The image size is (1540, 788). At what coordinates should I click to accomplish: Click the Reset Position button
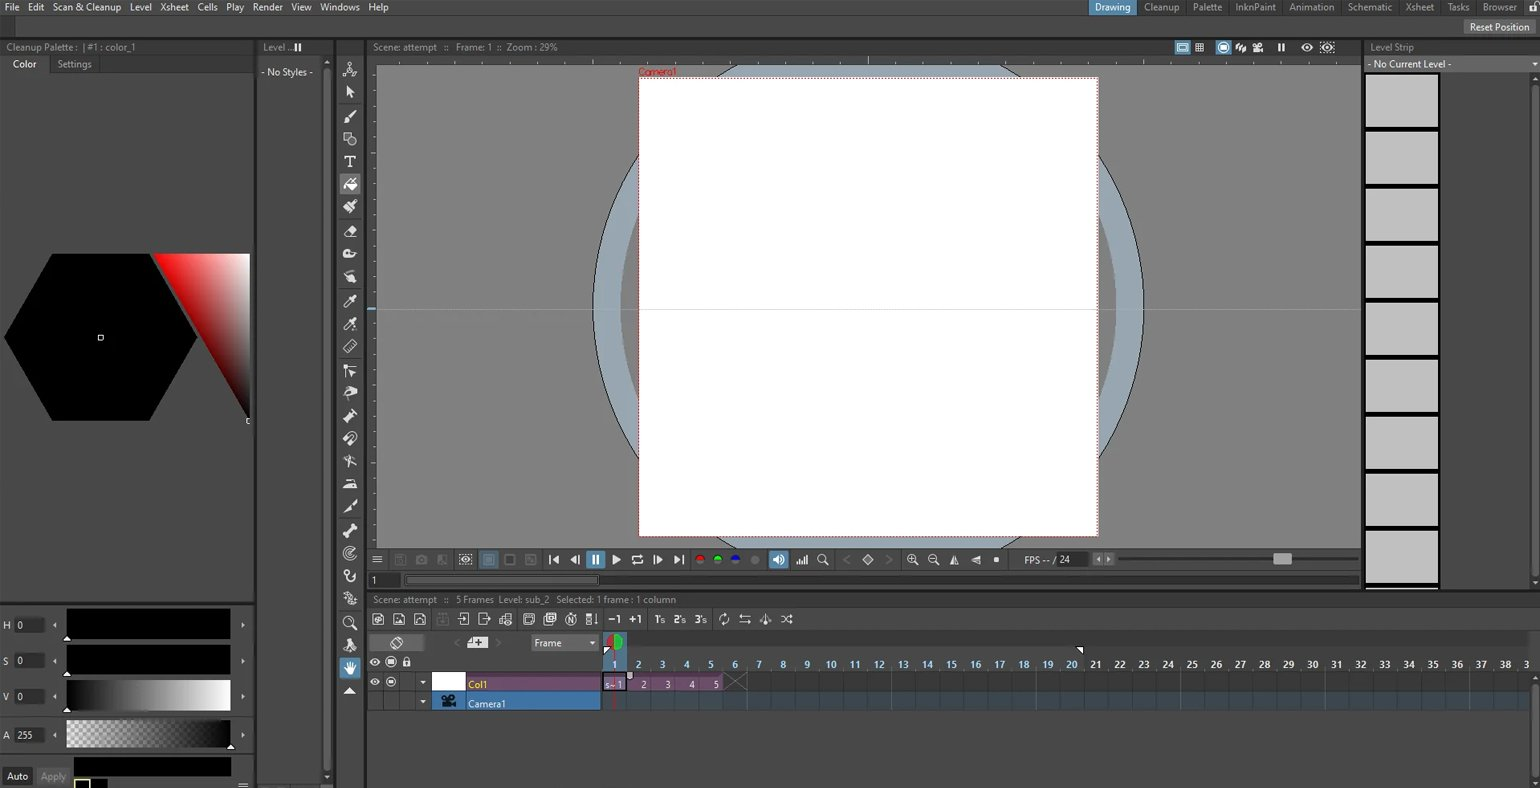click(x=1499, y=27)
